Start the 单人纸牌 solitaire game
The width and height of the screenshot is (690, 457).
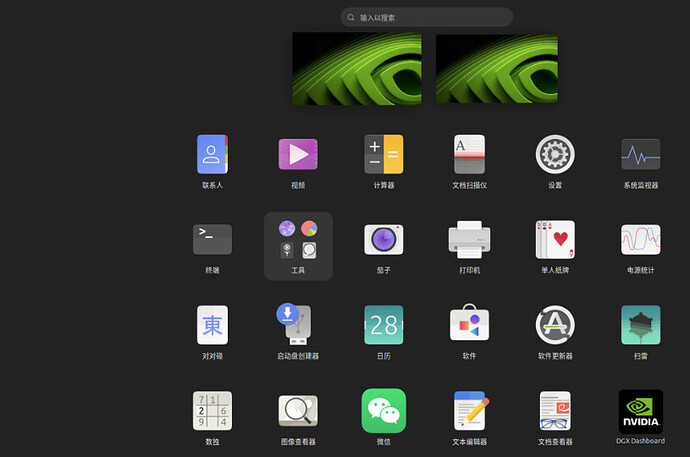(555, 240)
